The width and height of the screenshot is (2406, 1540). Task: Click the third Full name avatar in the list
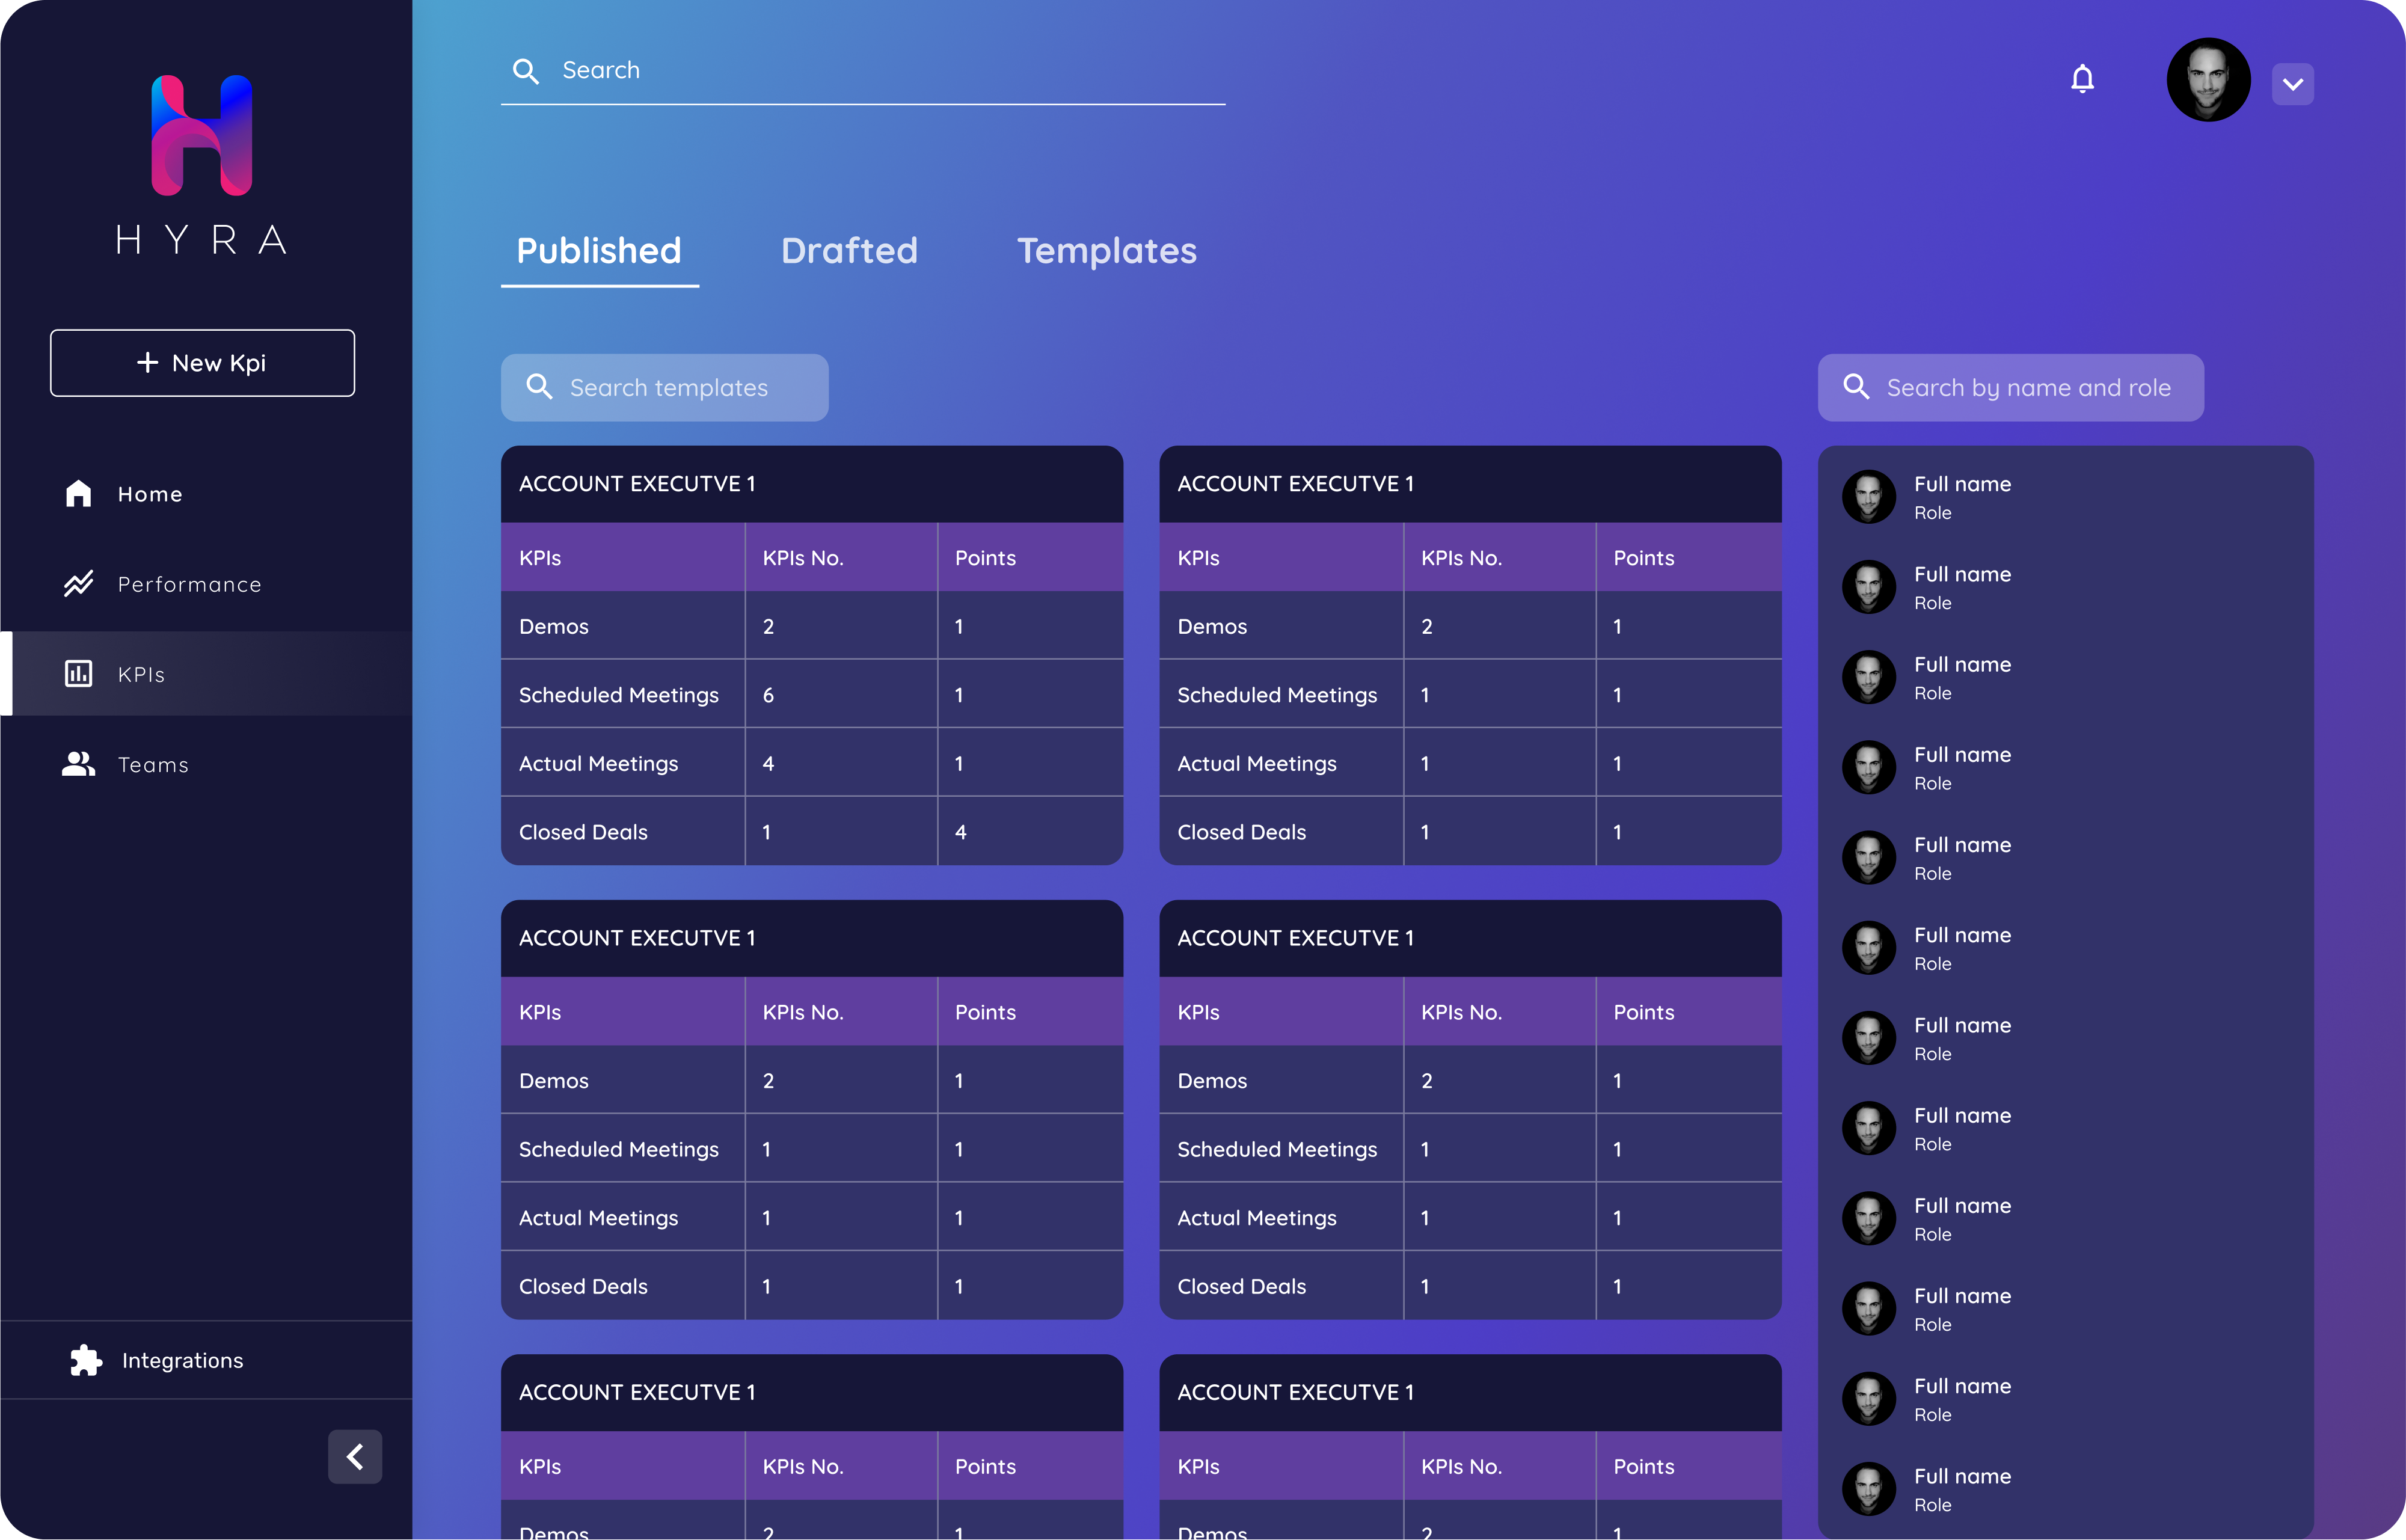tap(1869, 677)
